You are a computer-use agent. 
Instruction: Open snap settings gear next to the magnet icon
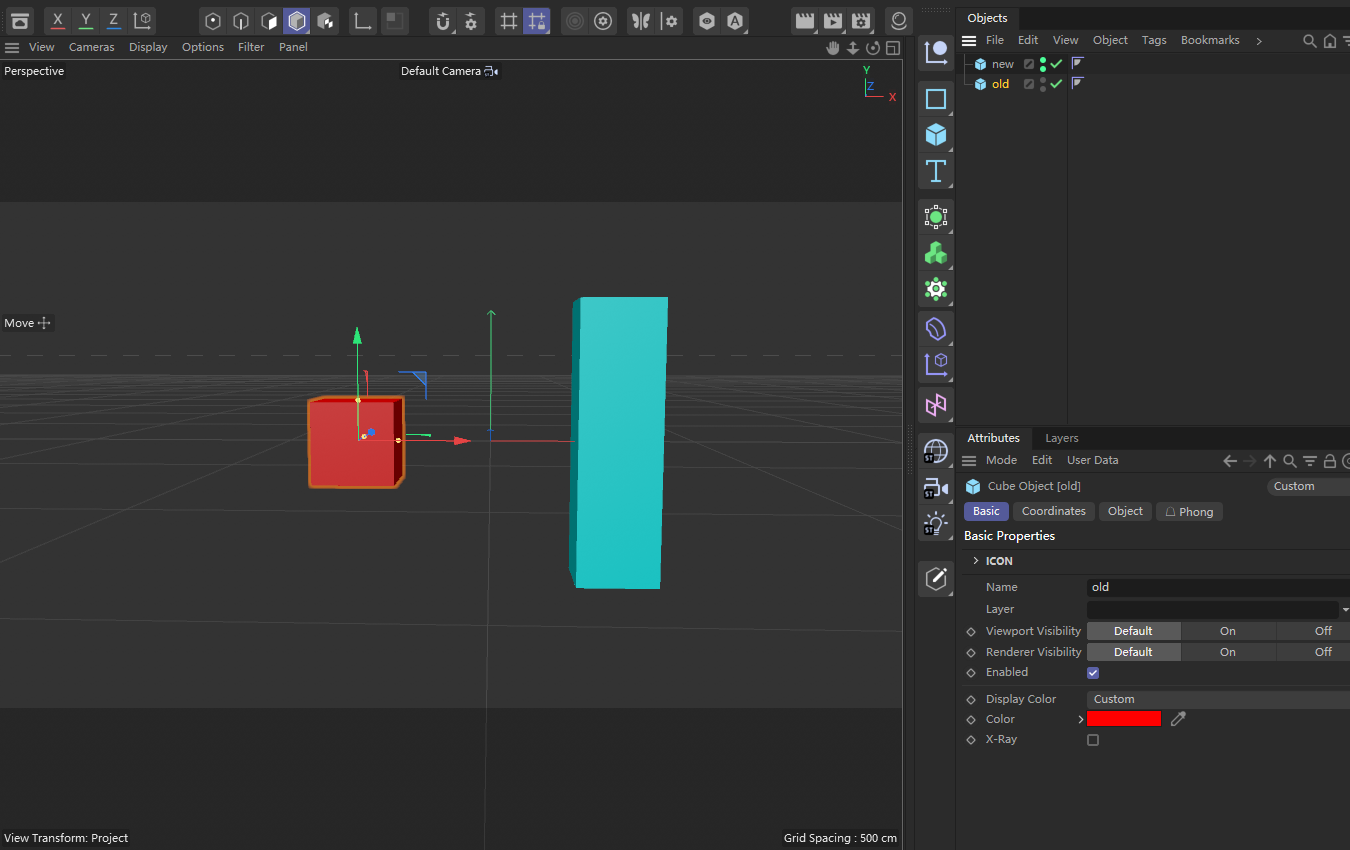click(471, 21)
